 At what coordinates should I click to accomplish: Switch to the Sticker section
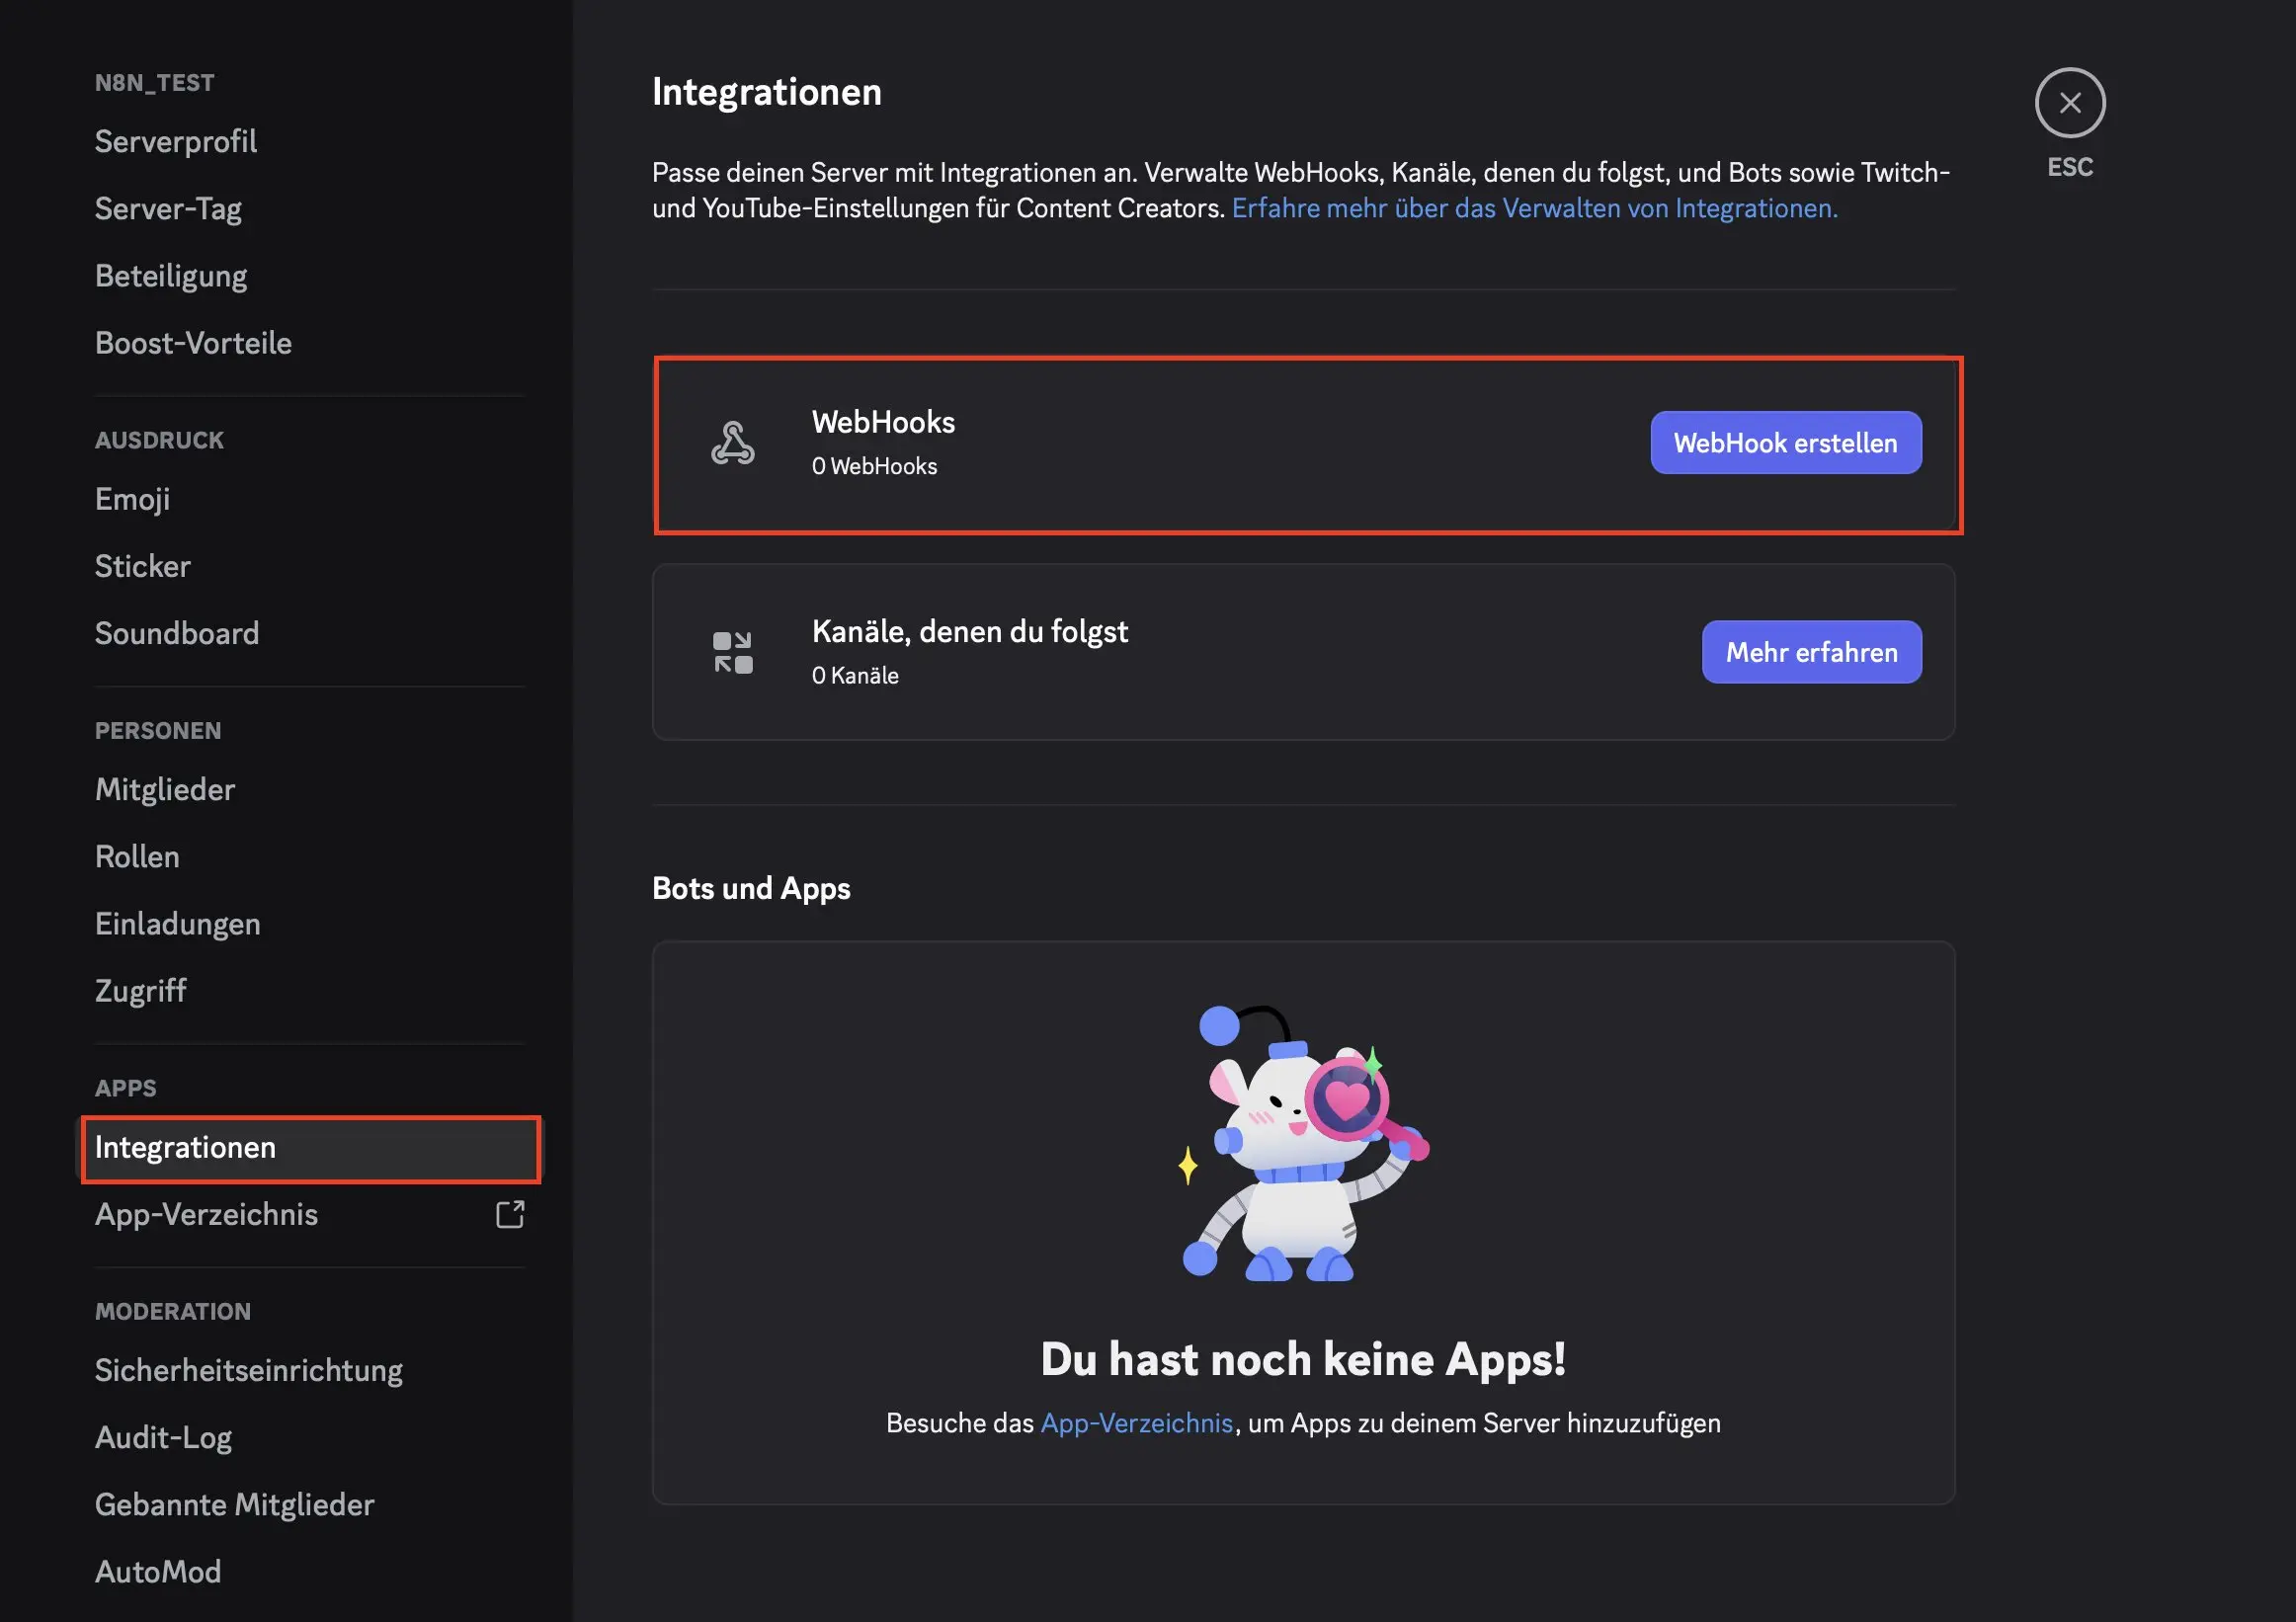click(142, 566)
